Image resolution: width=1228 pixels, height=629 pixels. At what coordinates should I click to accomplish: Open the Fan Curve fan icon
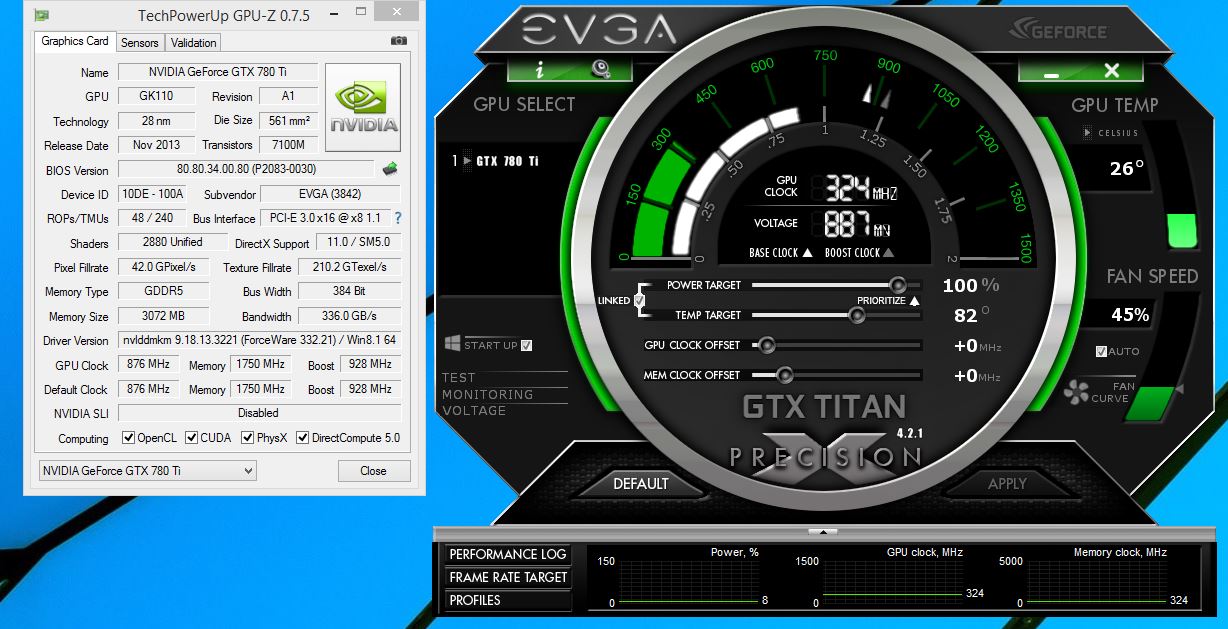point(1077,392)
